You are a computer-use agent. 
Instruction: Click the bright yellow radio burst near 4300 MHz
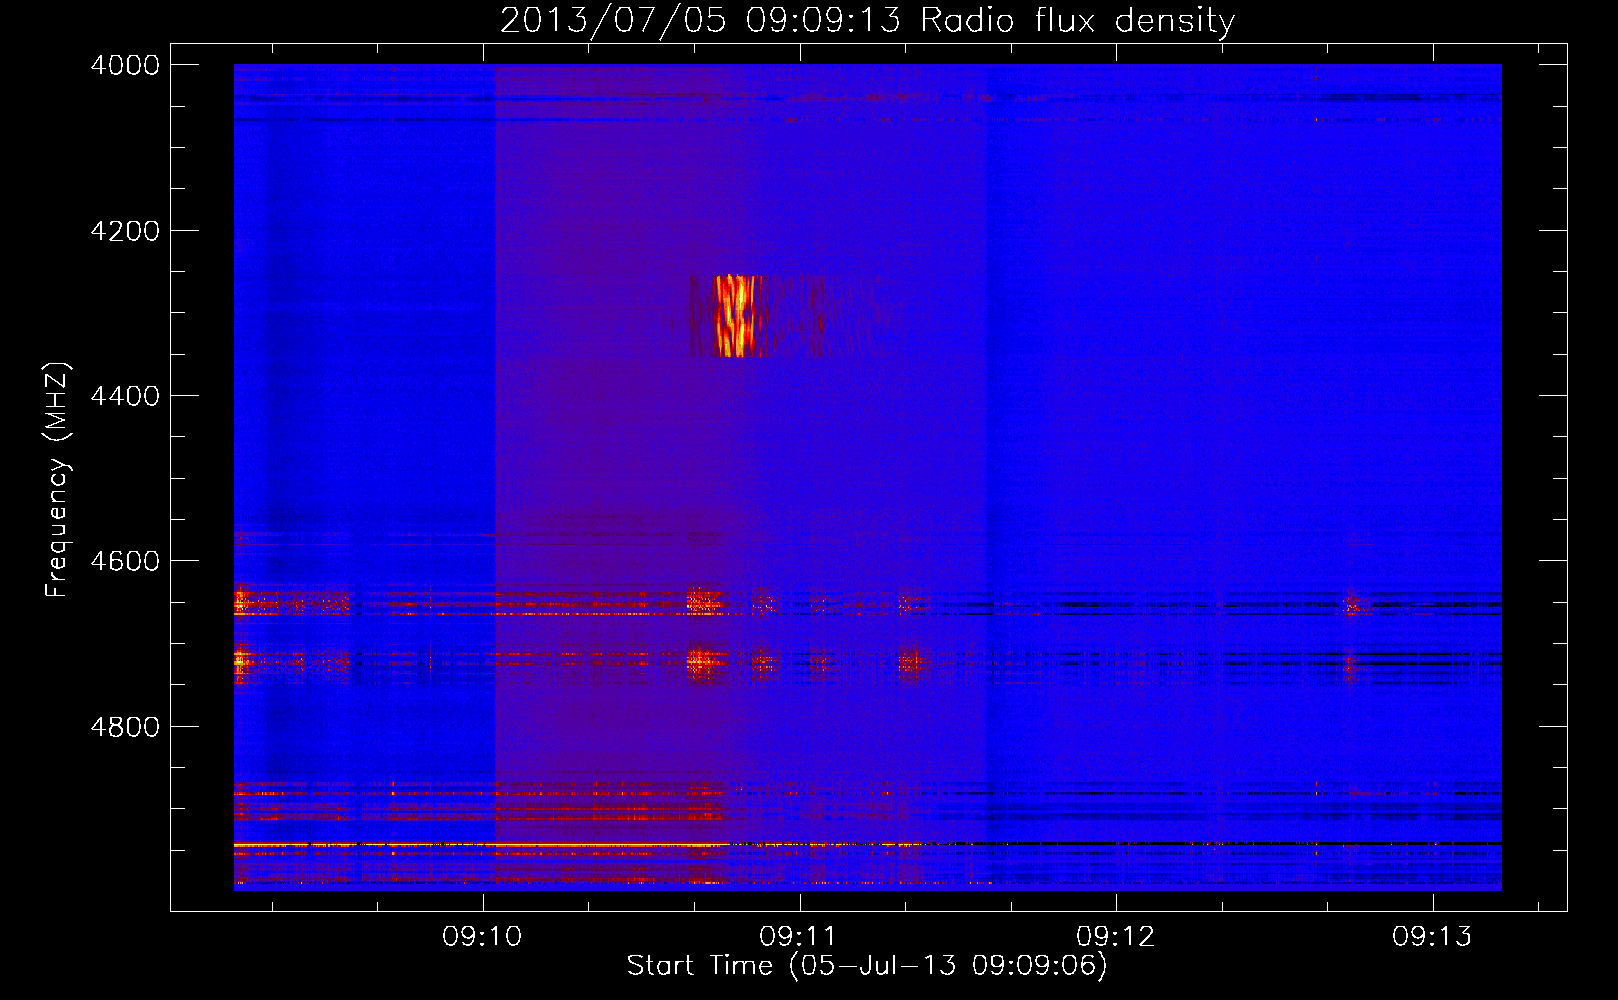pyautogui.click(x=736, y=316)
